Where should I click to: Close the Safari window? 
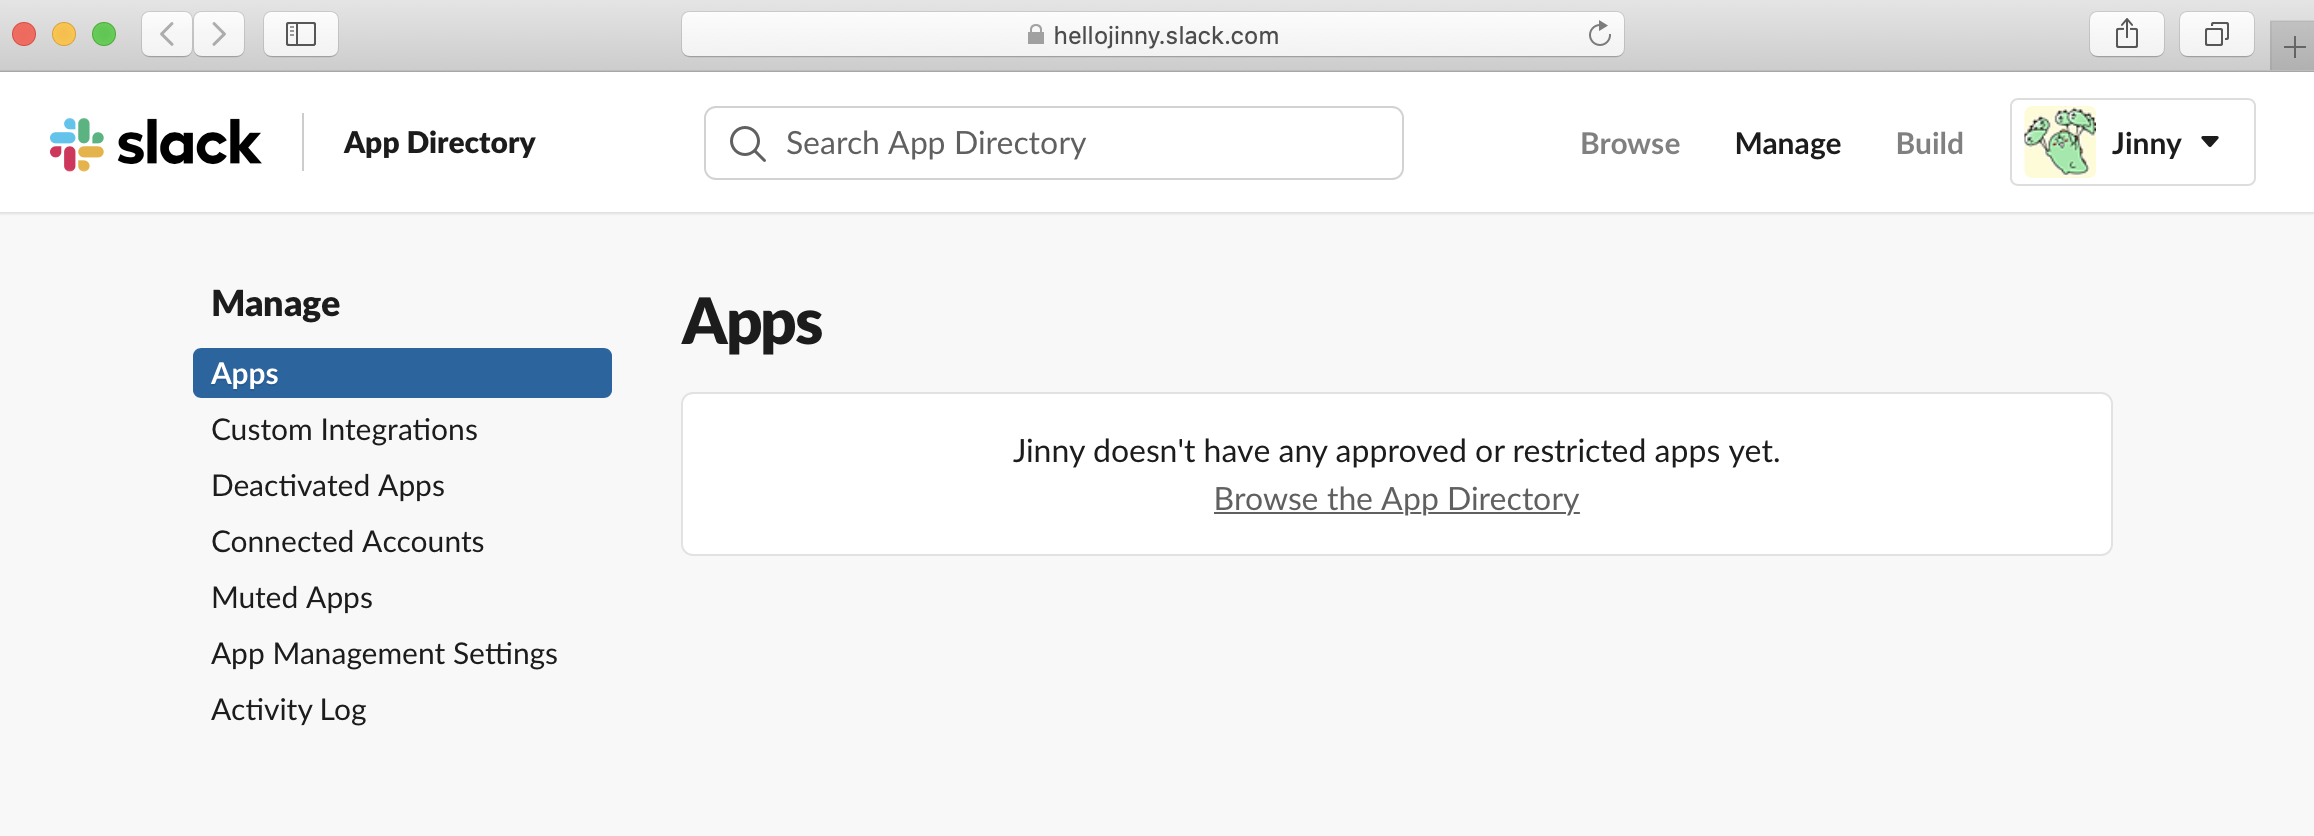(x=24, y=35)
